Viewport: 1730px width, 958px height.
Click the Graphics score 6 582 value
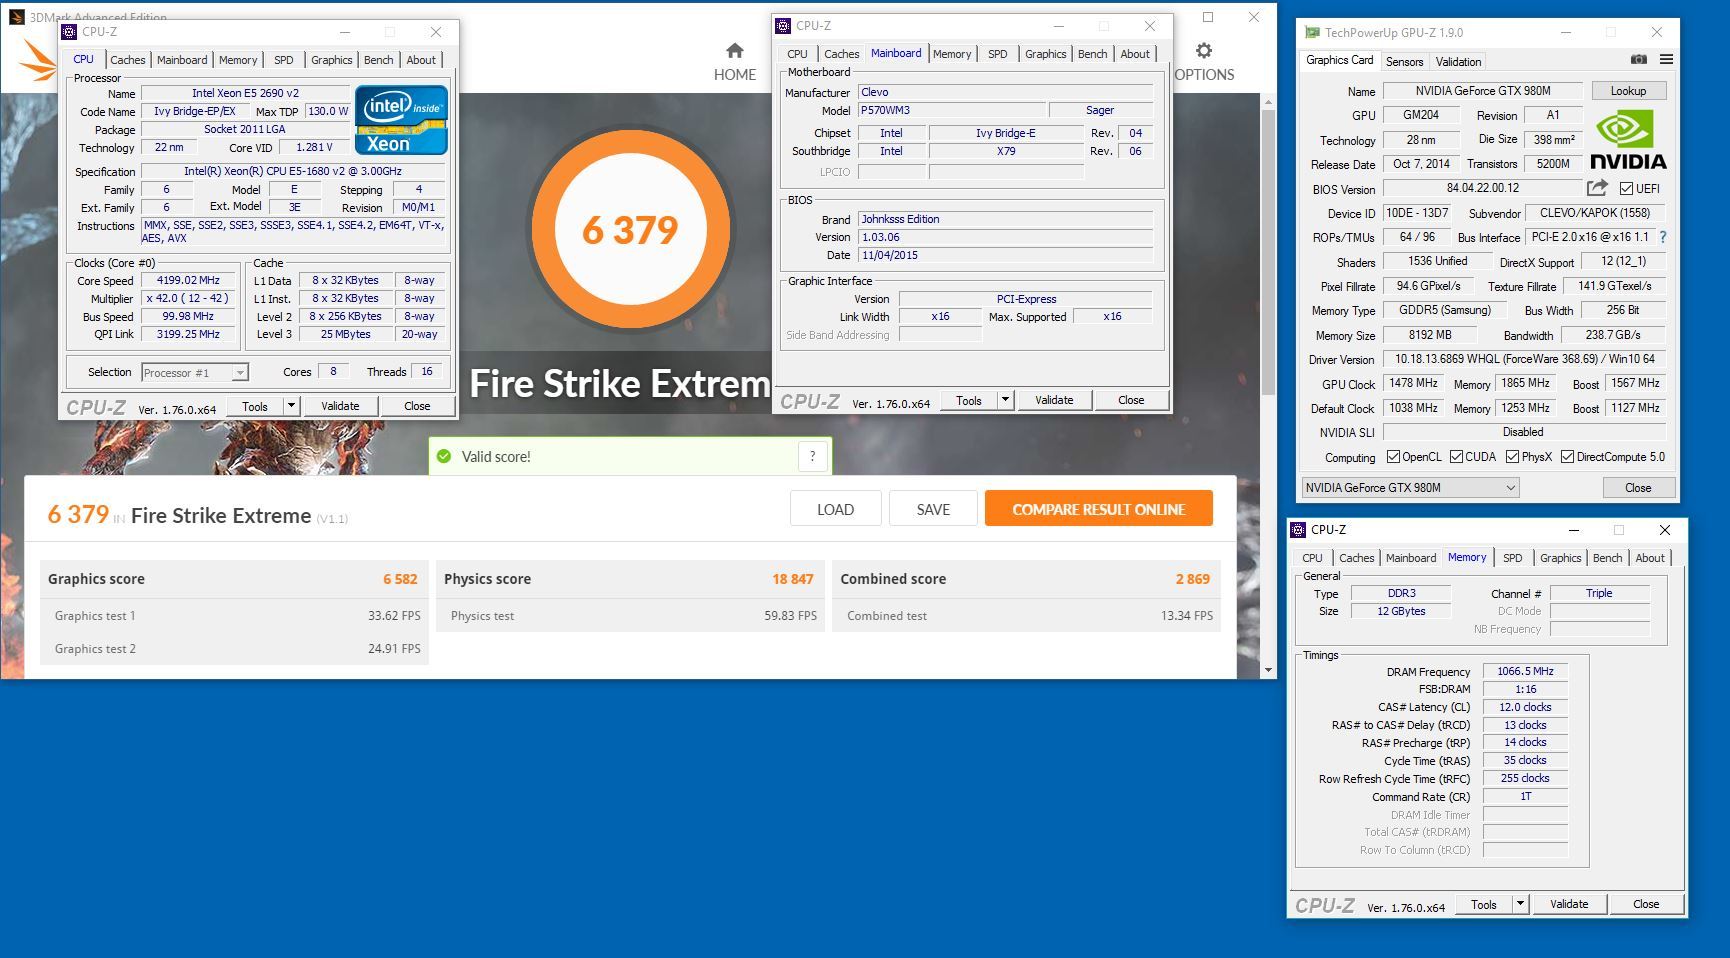coord(400,579)
